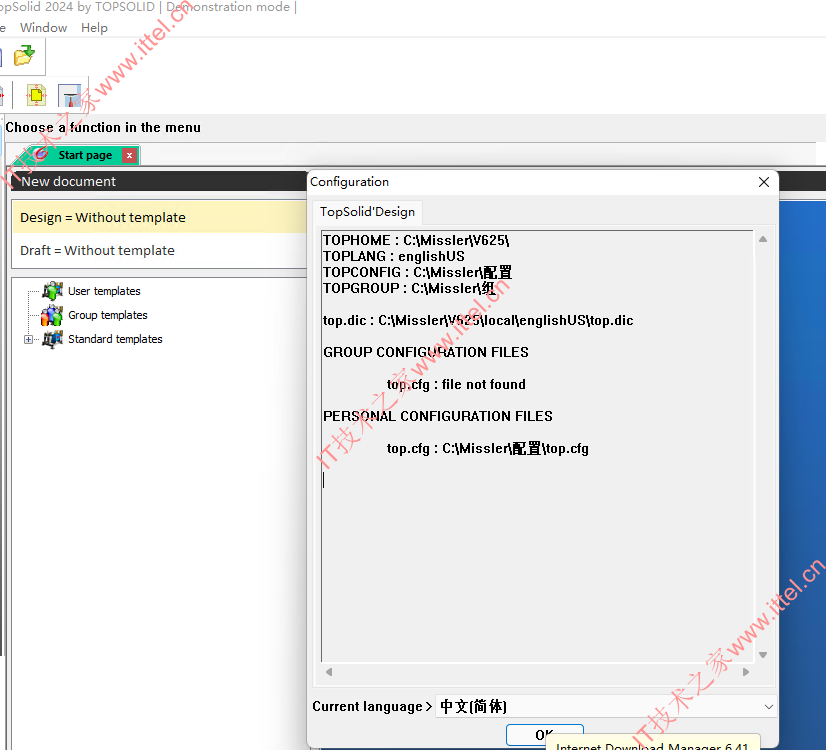Image resolution: width=826 pixels, height=750 pixels.
Task: Click the TOPCONFIG path line
Action: [417, 272]
